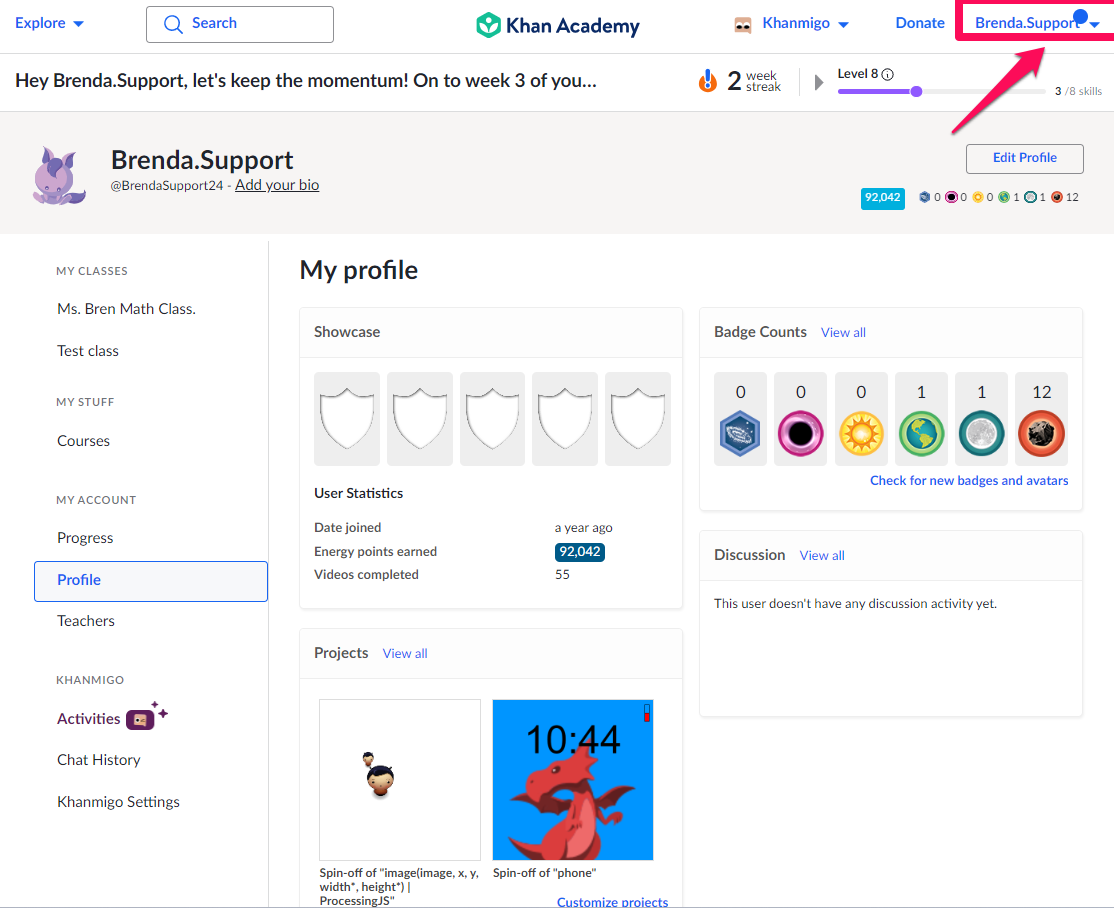This screenshot has width=1114, height=908.
Task: Click the Spin-off of image ProcessingJS title
Action: point(399,887)
